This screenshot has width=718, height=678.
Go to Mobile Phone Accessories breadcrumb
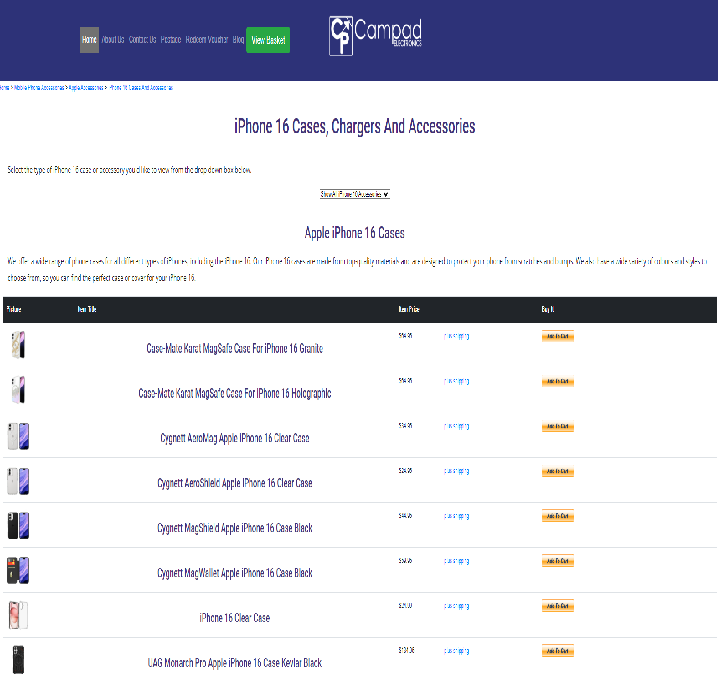click(x=39, y=87)
